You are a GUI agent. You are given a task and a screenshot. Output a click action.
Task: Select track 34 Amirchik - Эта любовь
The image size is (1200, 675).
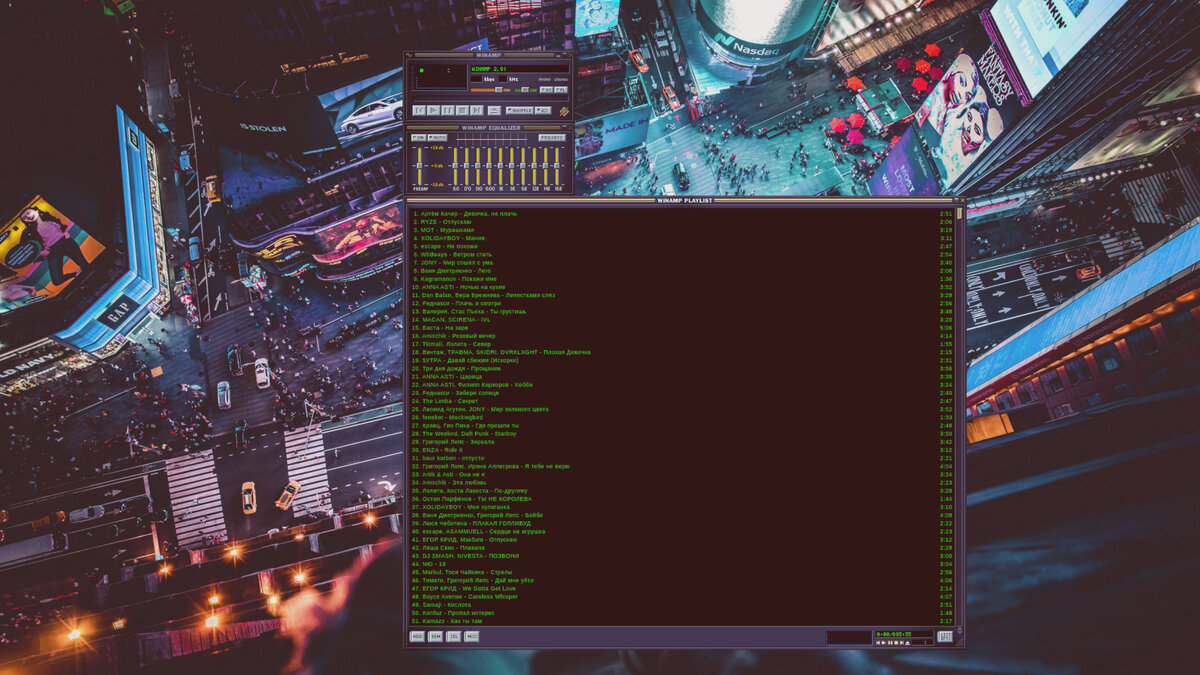click(x=682, y=482)
